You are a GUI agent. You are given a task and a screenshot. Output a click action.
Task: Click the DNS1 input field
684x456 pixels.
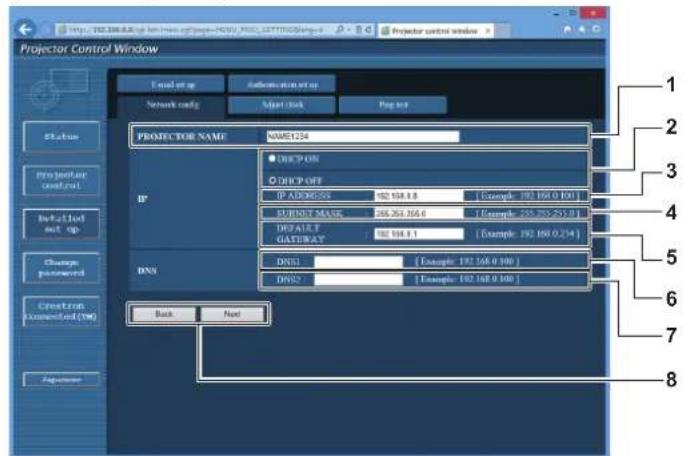(358, 262)
